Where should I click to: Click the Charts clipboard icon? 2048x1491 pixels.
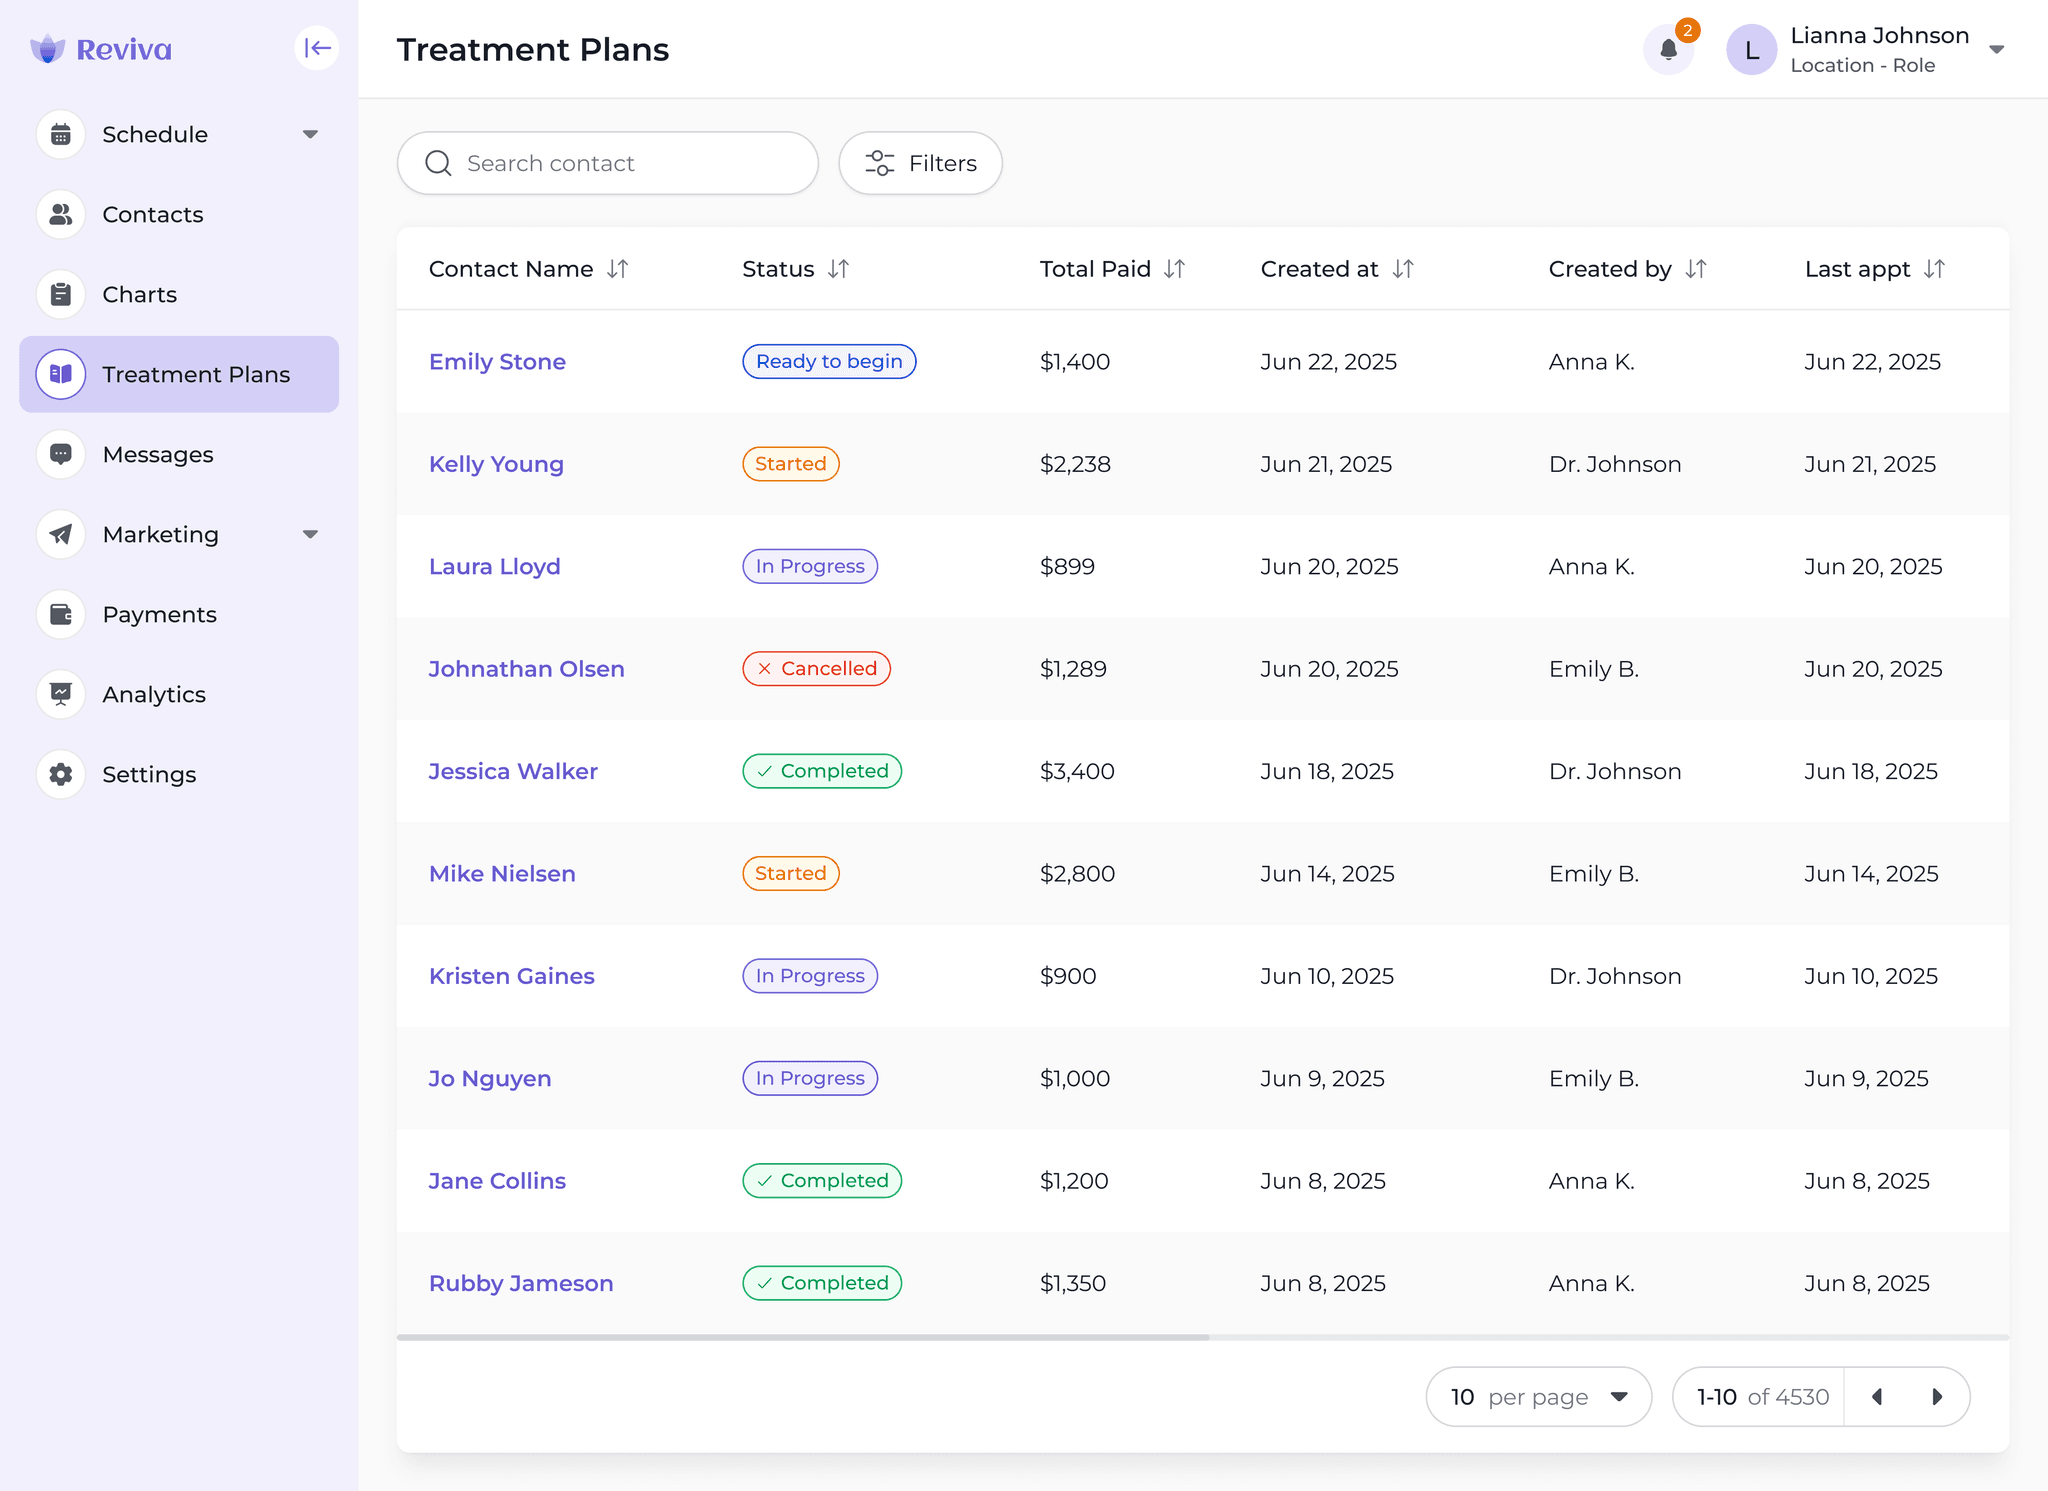(61, 294)
